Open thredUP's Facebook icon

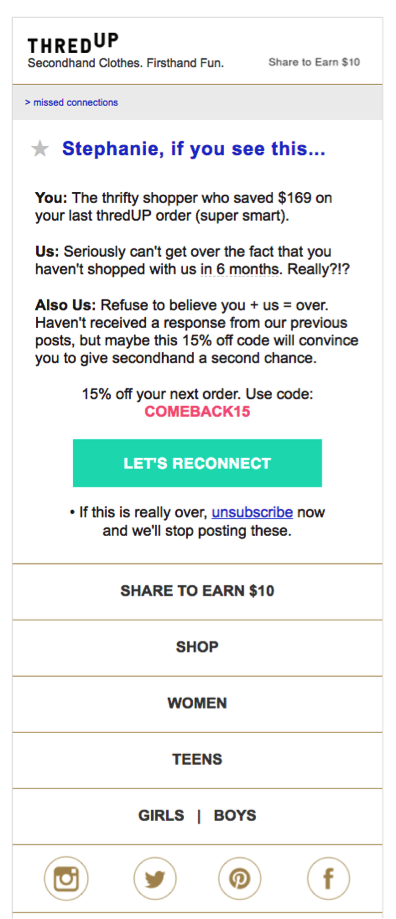[328, 879]
